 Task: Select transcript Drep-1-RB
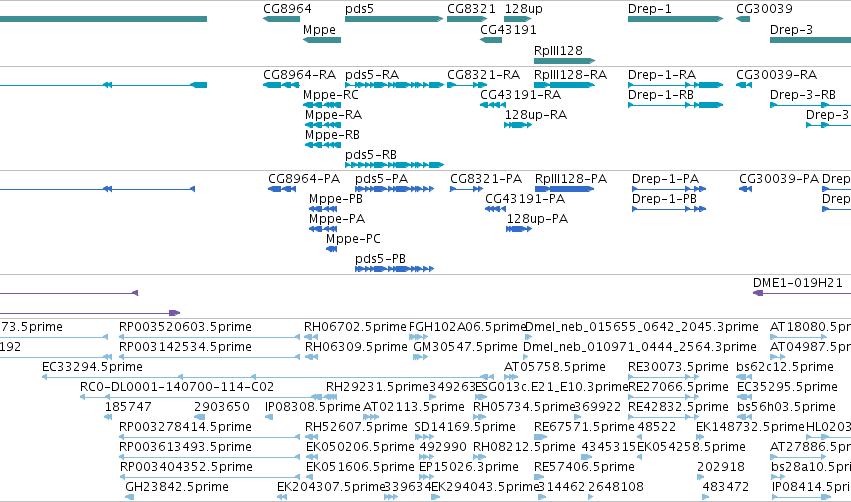tap(676, 105)
